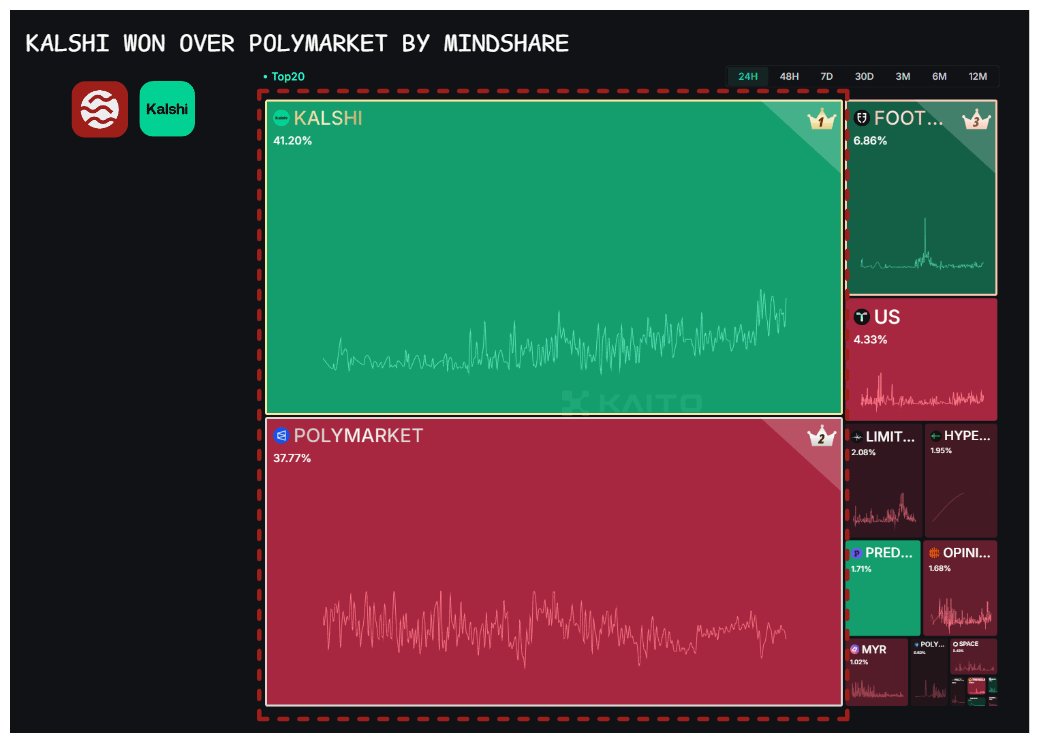Click the KALSHI tile sparkline chart
1039x743 pixels.
click(555, 333)
